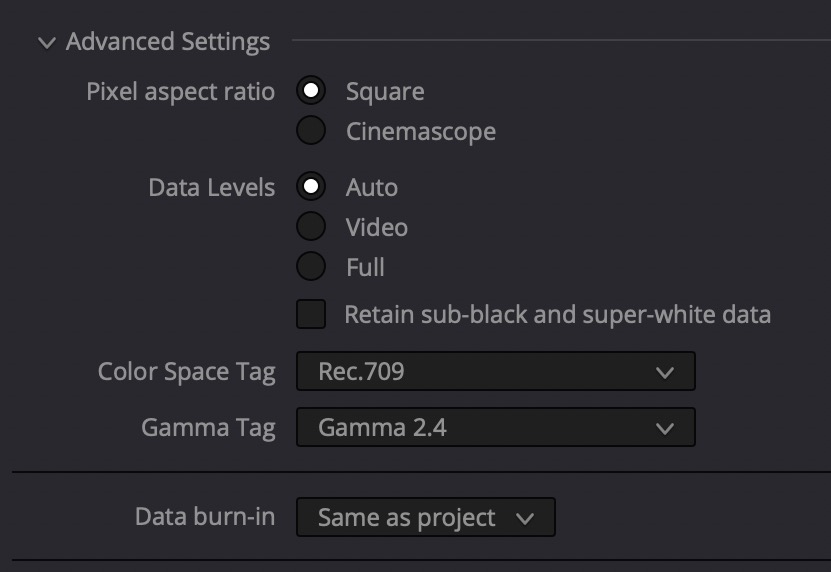
Task: Open the Gamma Tag Gamma 2.4 dropdown
Action: pos(496,427)
